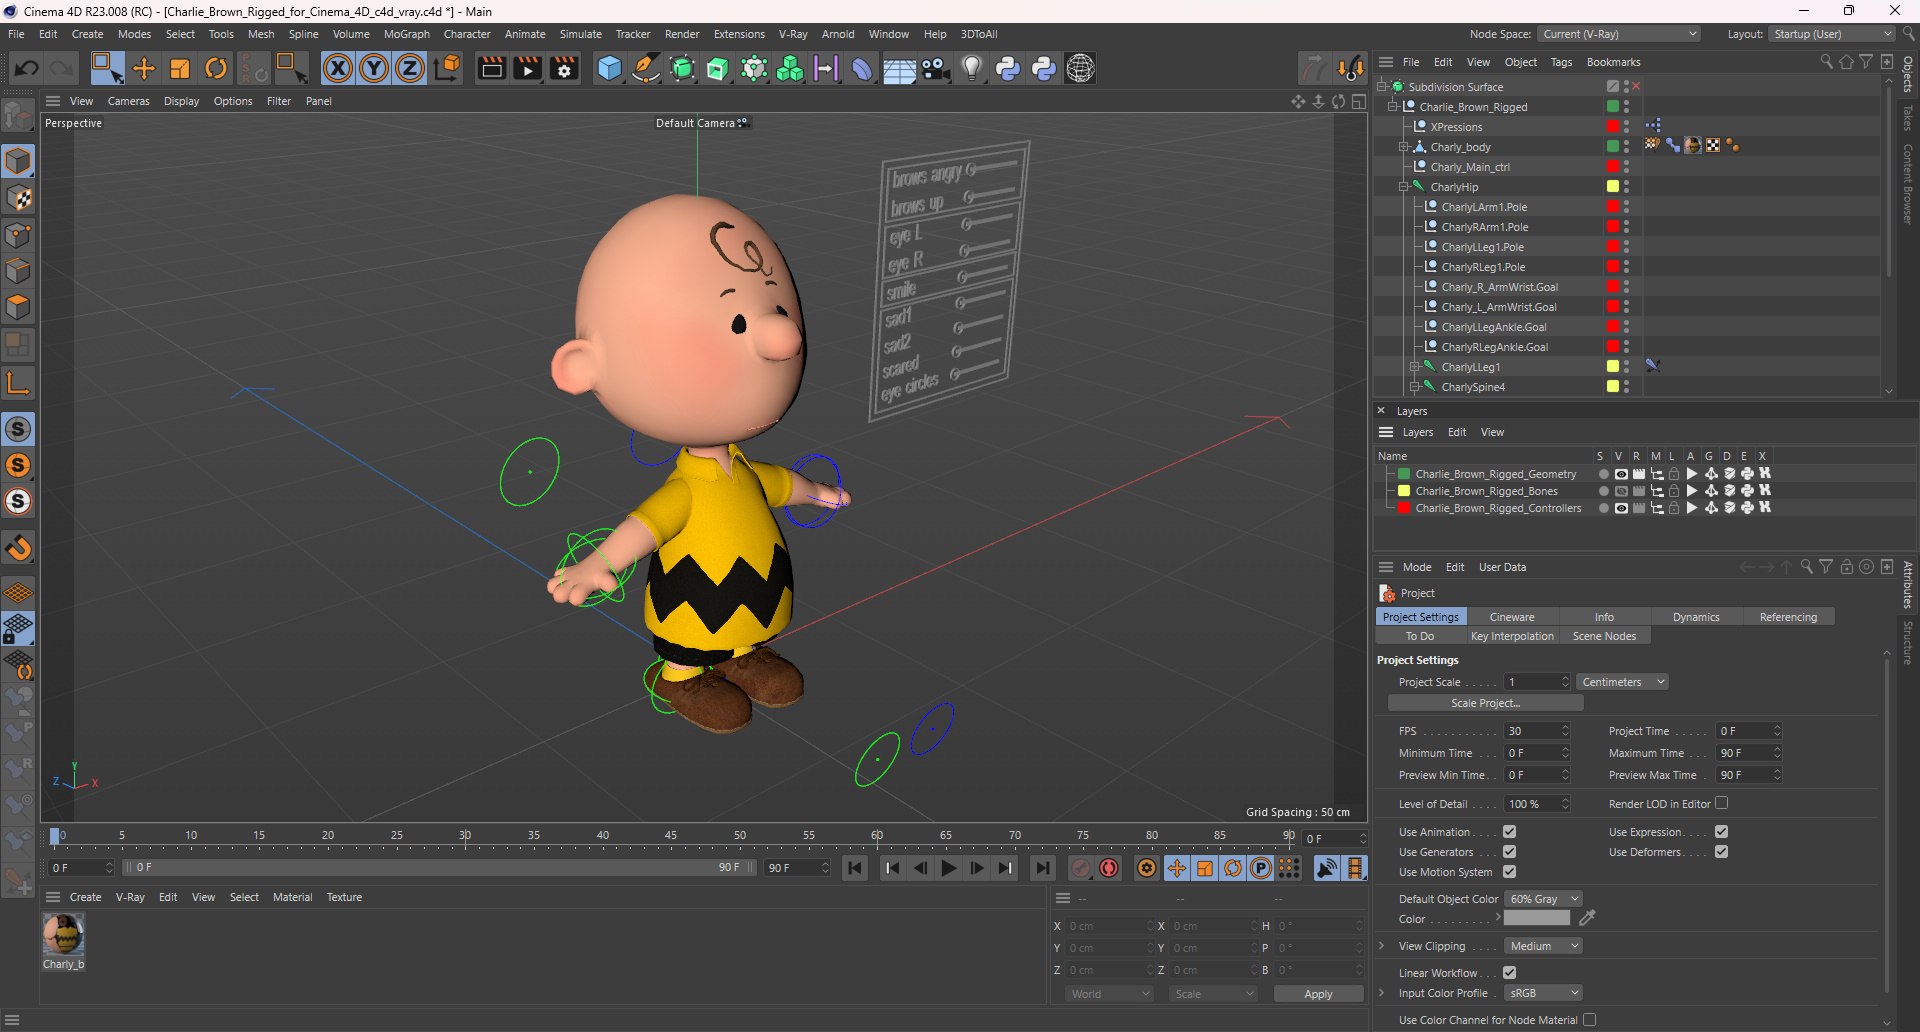Toggle Use Expression checkbox
The image size is (1920, 1032).
click(1722, 832)
